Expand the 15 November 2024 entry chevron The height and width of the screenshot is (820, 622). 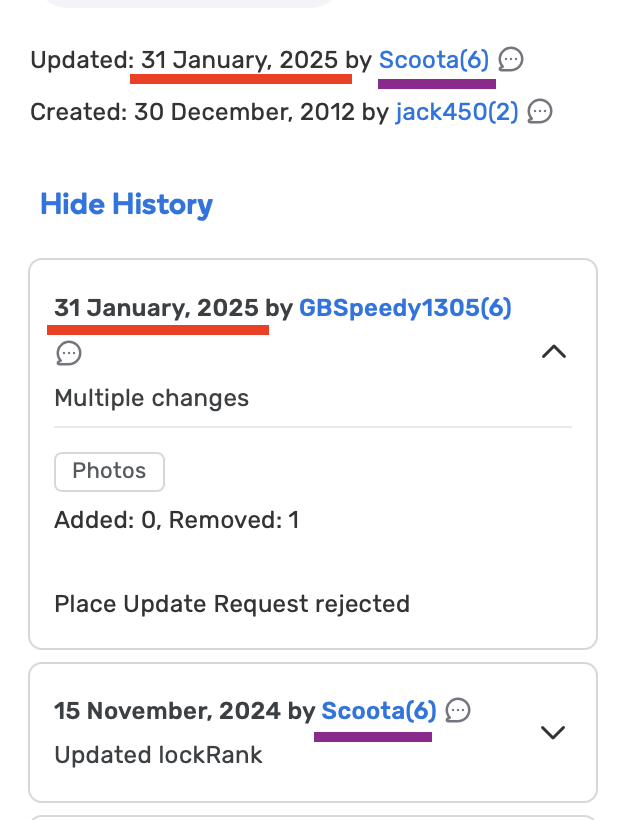coord(553,733)
